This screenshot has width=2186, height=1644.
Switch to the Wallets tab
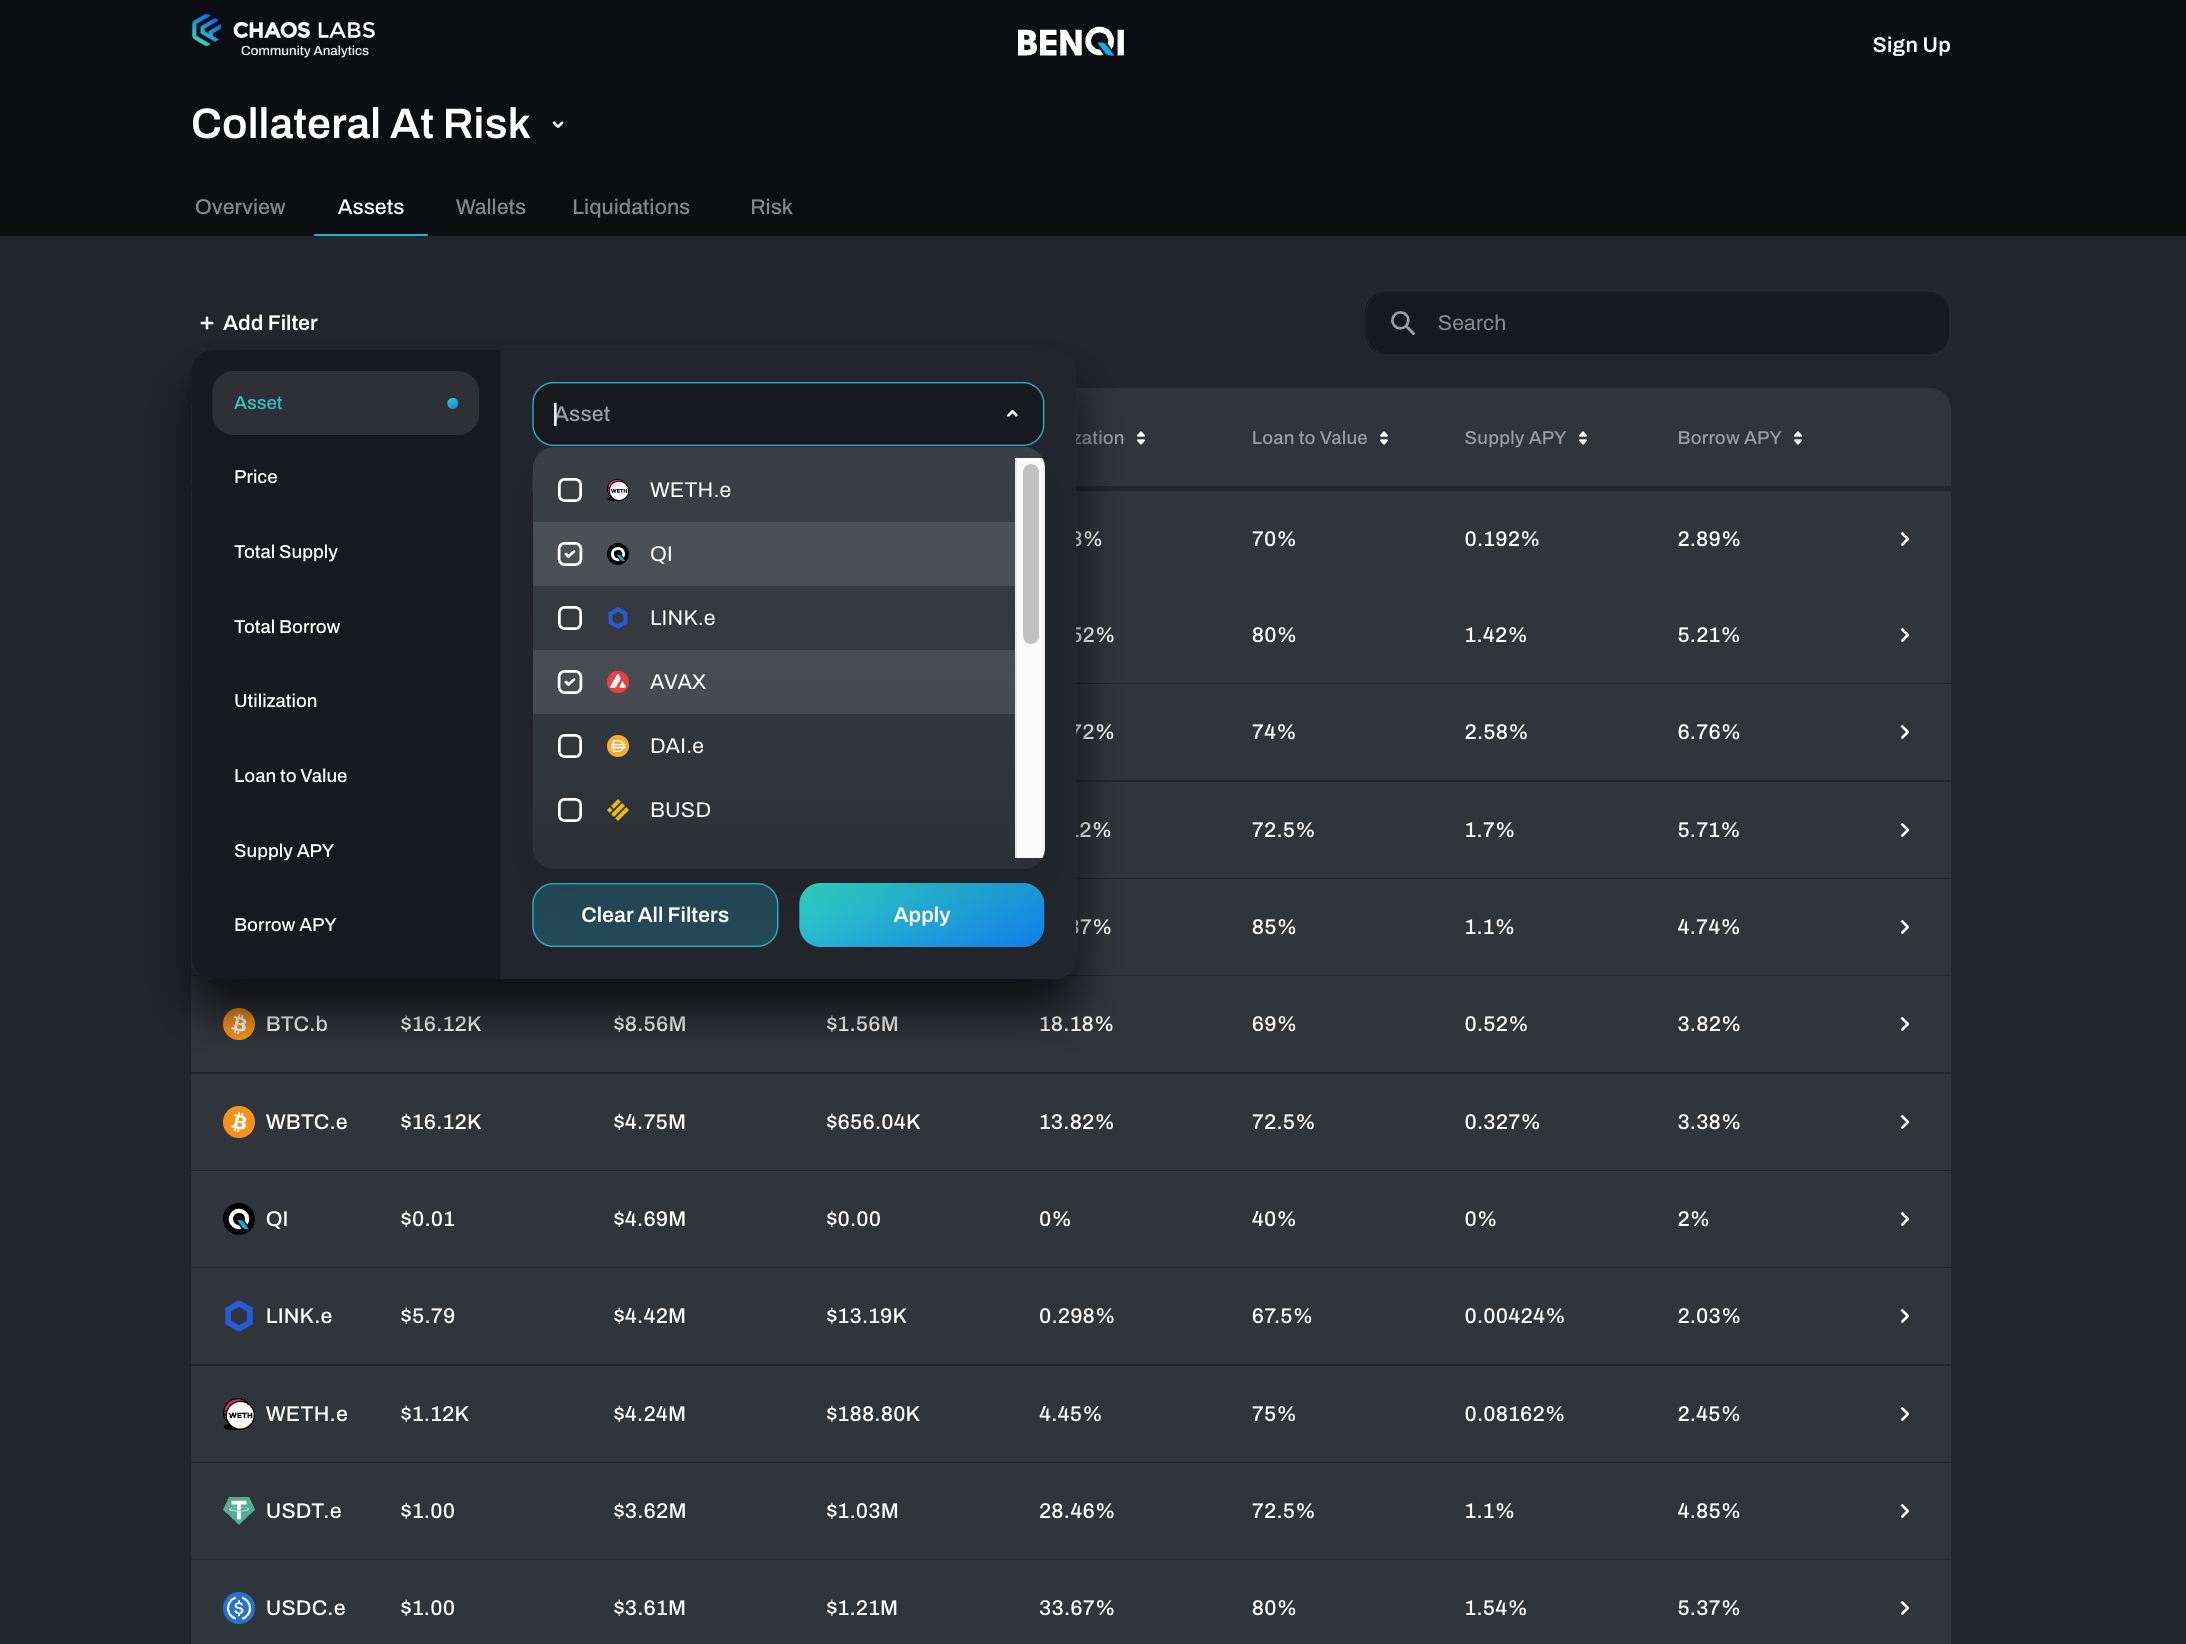490,207
